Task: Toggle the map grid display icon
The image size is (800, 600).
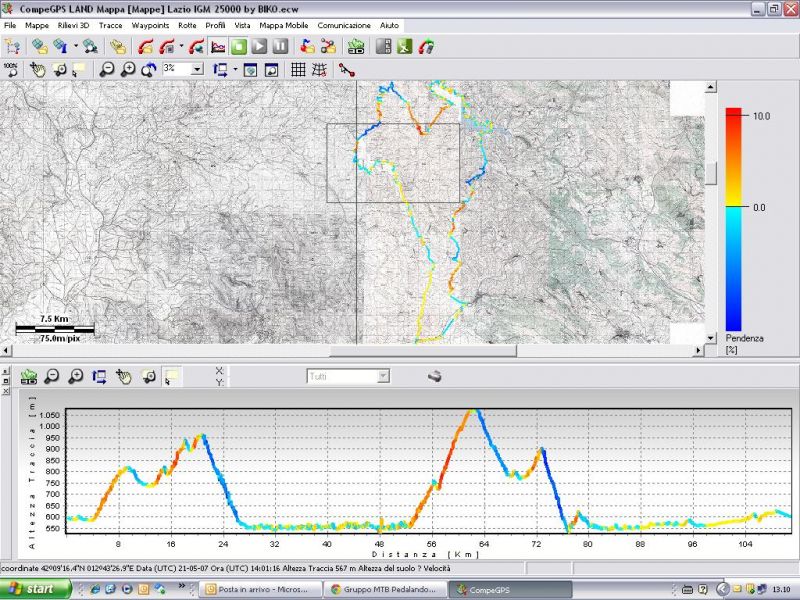Action: tap(298, 69)
